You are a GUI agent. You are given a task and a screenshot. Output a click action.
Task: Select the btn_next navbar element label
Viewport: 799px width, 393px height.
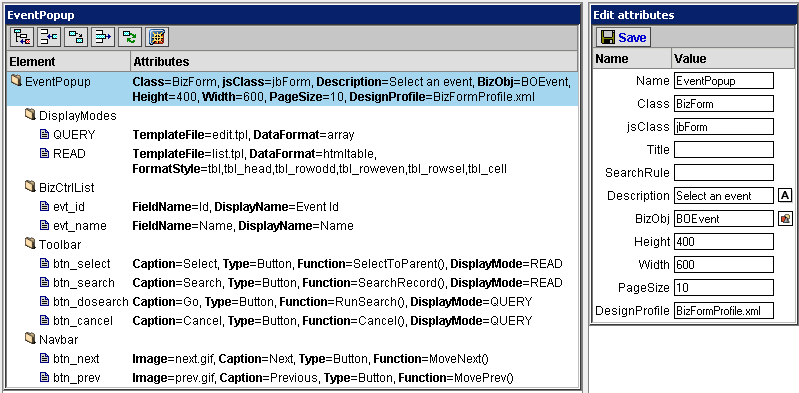(76, 359)
